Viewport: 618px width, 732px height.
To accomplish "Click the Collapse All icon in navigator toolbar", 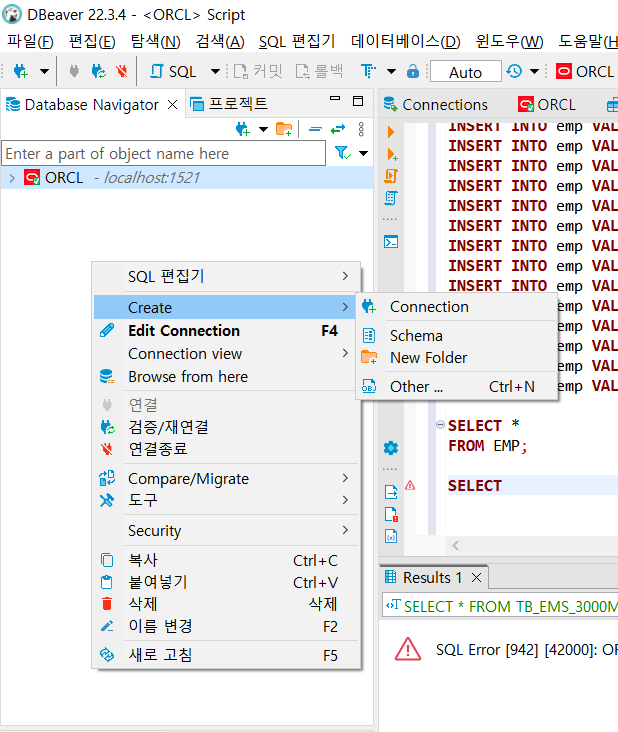I will (316, 129).
